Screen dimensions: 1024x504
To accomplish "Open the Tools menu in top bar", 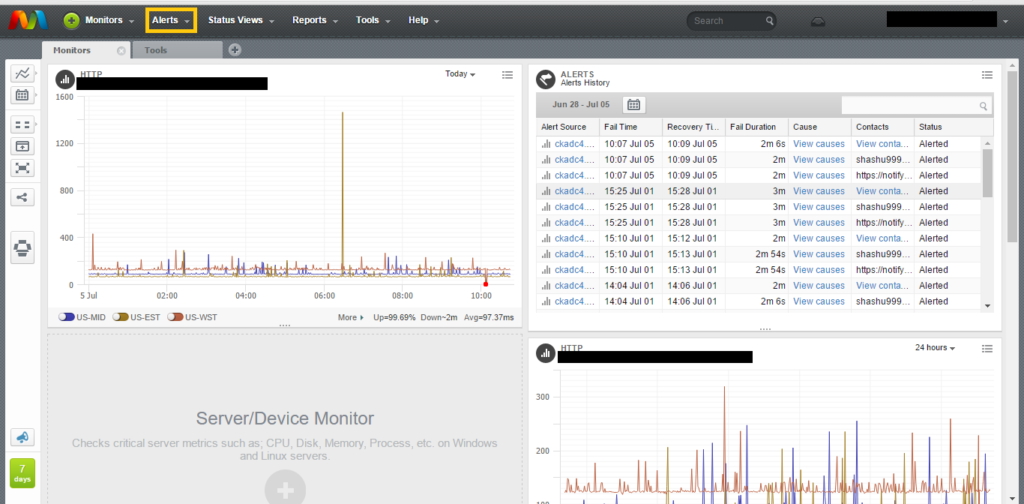I will click(x=373, y=20).
